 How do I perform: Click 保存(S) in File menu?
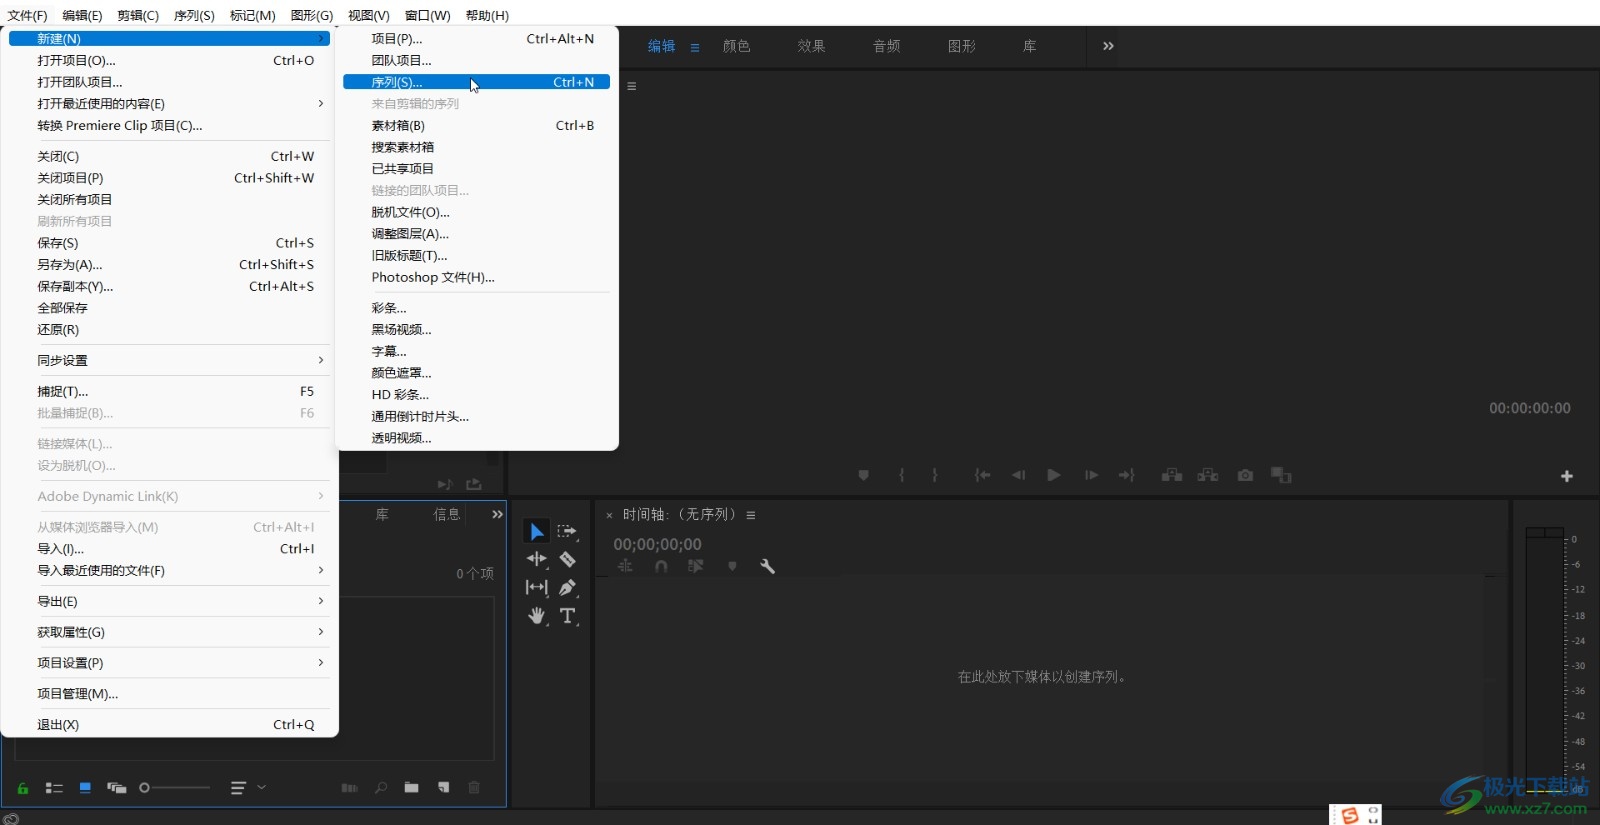[x=167, y=243]
